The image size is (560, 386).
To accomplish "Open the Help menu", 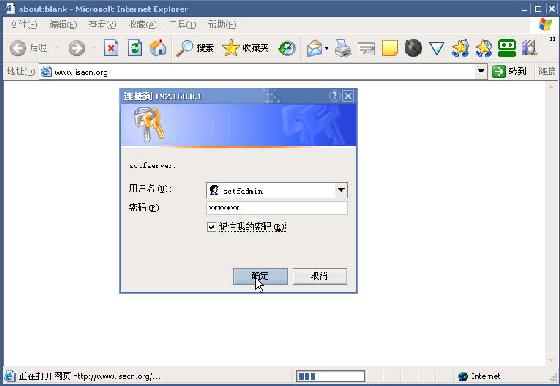I will 222,25.
